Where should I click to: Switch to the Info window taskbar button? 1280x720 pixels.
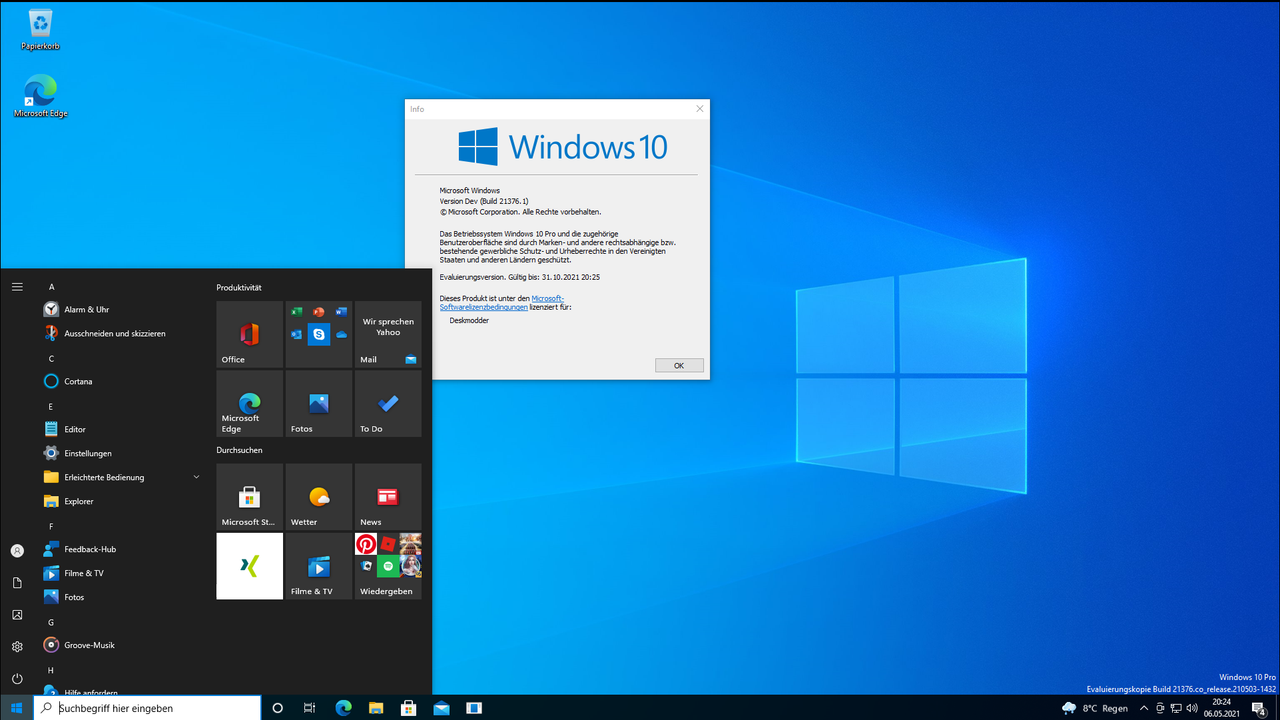pyautogui.click(x=474, y=708)
